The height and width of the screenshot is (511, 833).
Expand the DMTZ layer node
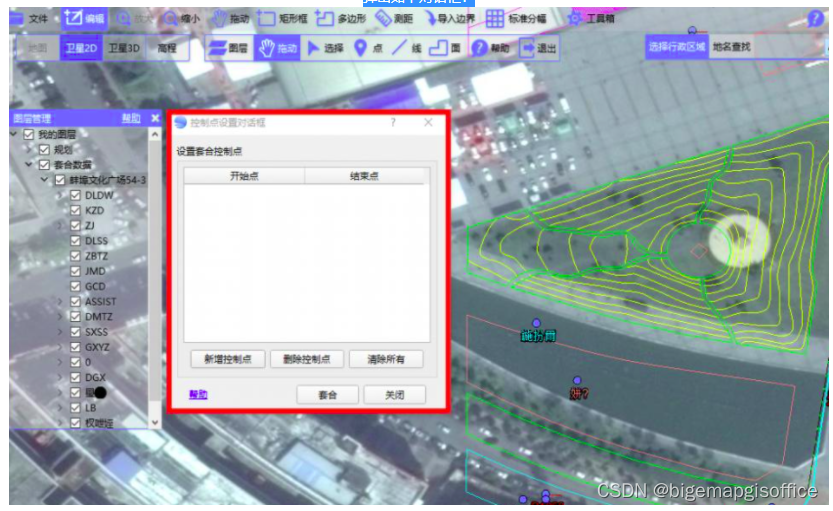[61, 317]
